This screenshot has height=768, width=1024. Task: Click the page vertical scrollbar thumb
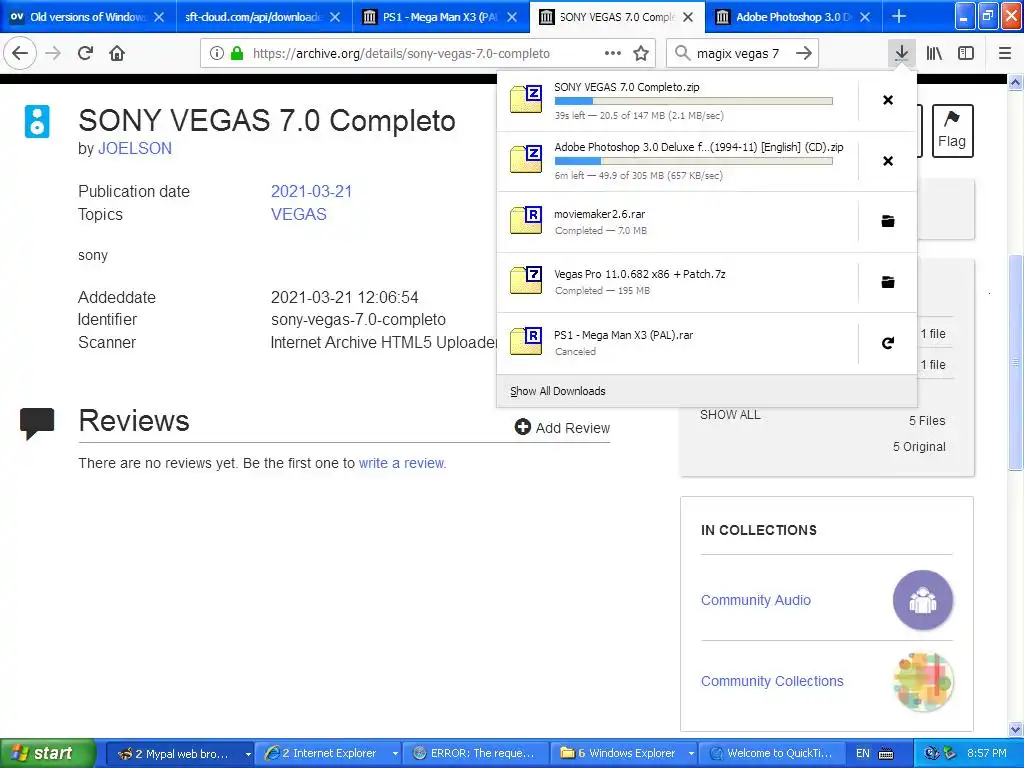coord(1015,362)
